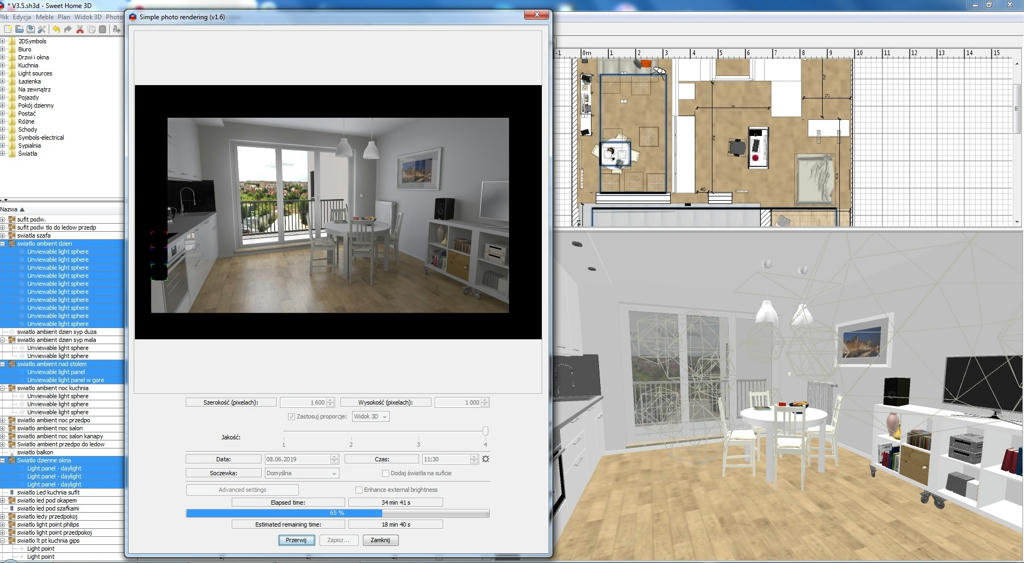1024x563 pixels.
Task: Click the icon of swiatlo light point philips
Action: click(12, 524)
